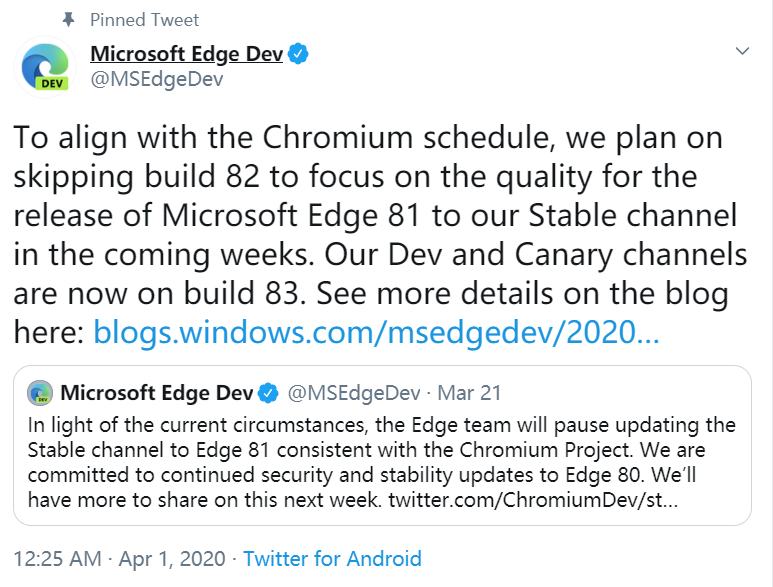Click the @MSEdgeDev handle in quoted tweet
The image size is (773, 587).
point(354,393)
